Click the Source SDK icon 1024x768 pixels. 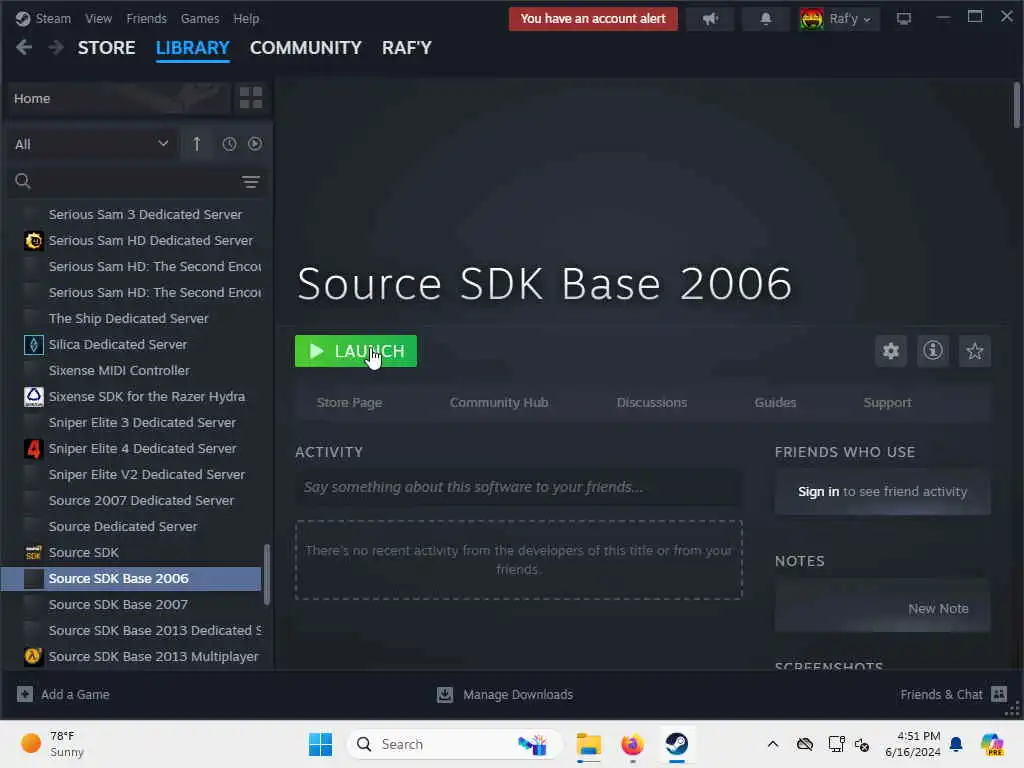tap(33, 552)
